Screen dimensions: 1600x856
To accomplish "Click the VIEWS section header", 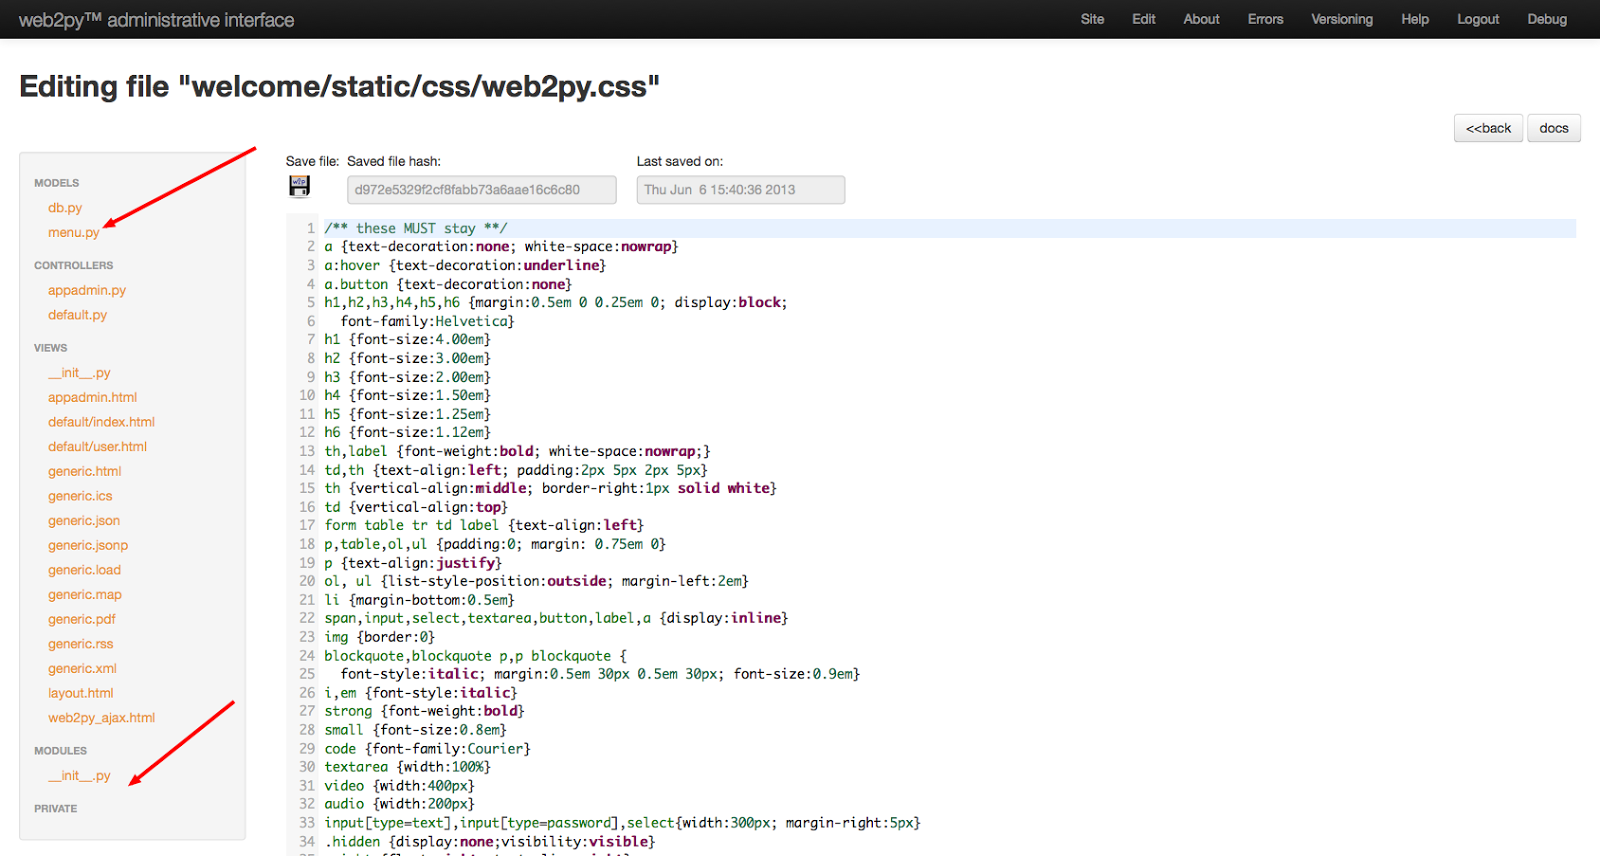I will (x=50, y=348).
